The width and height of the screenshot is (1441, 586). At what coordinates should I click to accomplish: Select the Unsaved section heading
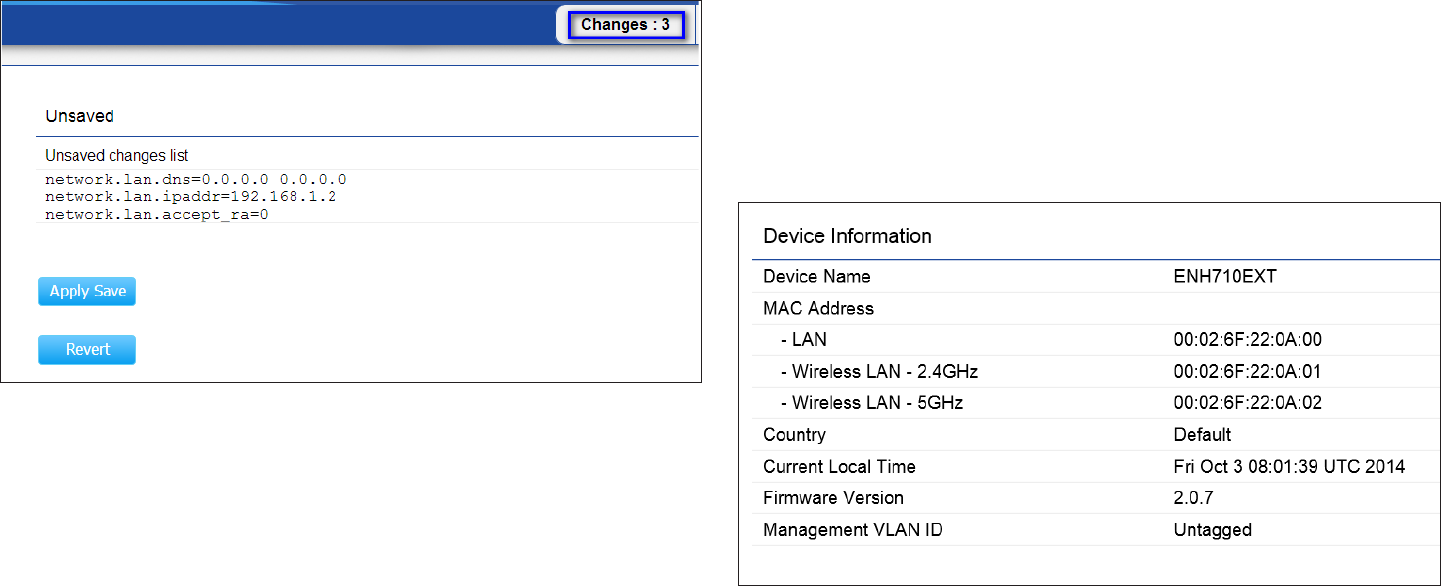point(79,116)
